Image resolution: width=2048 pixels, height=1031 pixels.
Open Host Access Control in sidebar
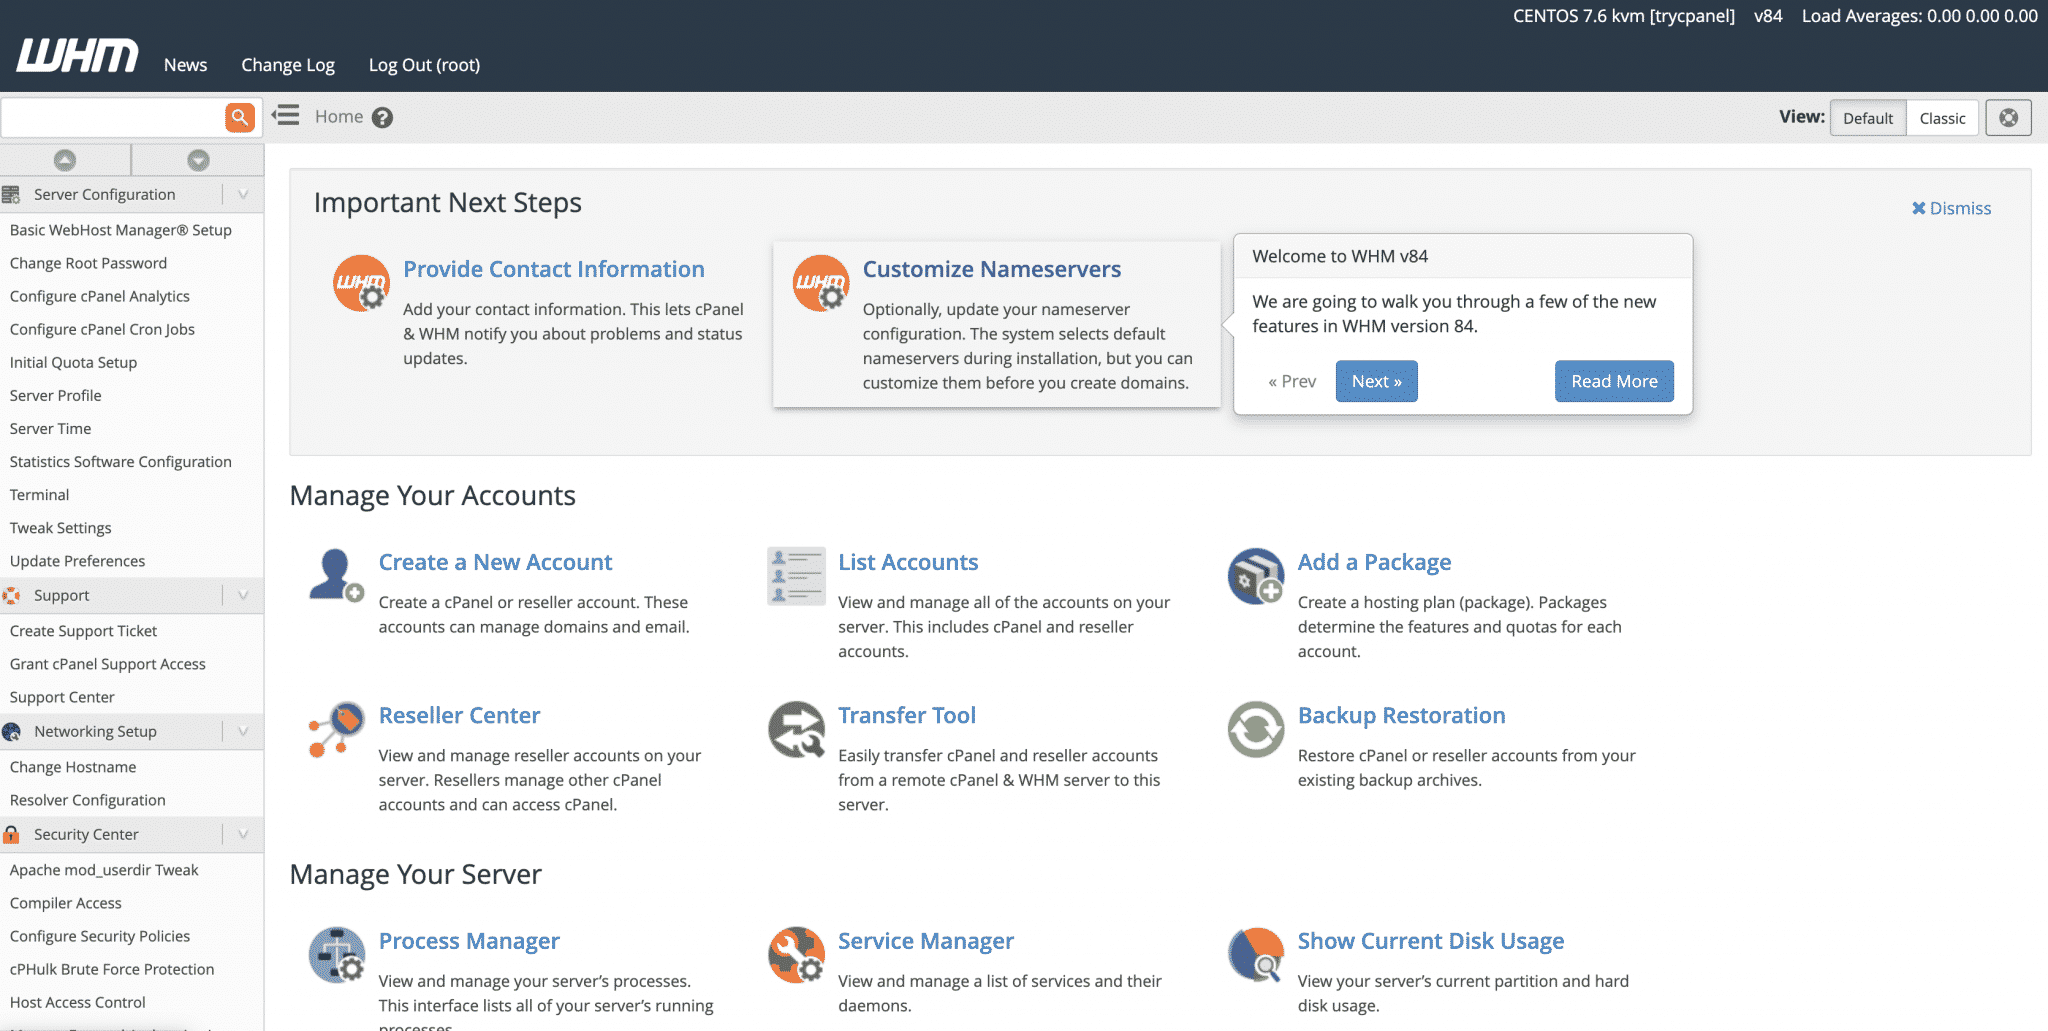[77, 1002]
